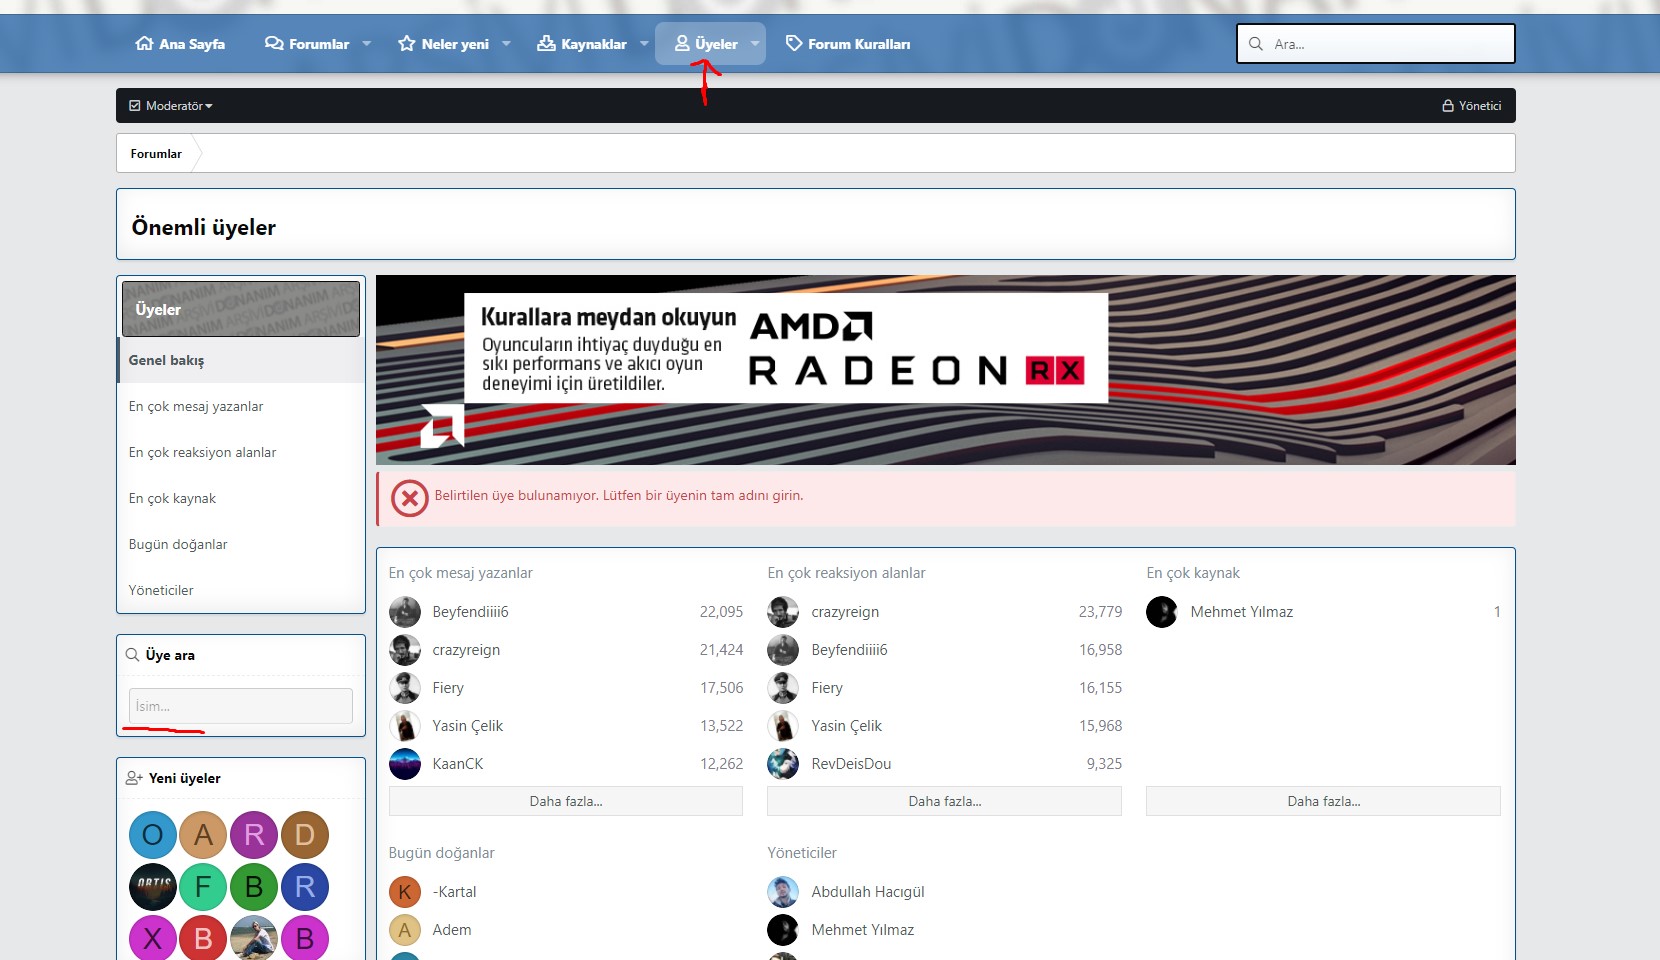
Task: Open Neler yeni in the navbar
Action: coord(443,44)
